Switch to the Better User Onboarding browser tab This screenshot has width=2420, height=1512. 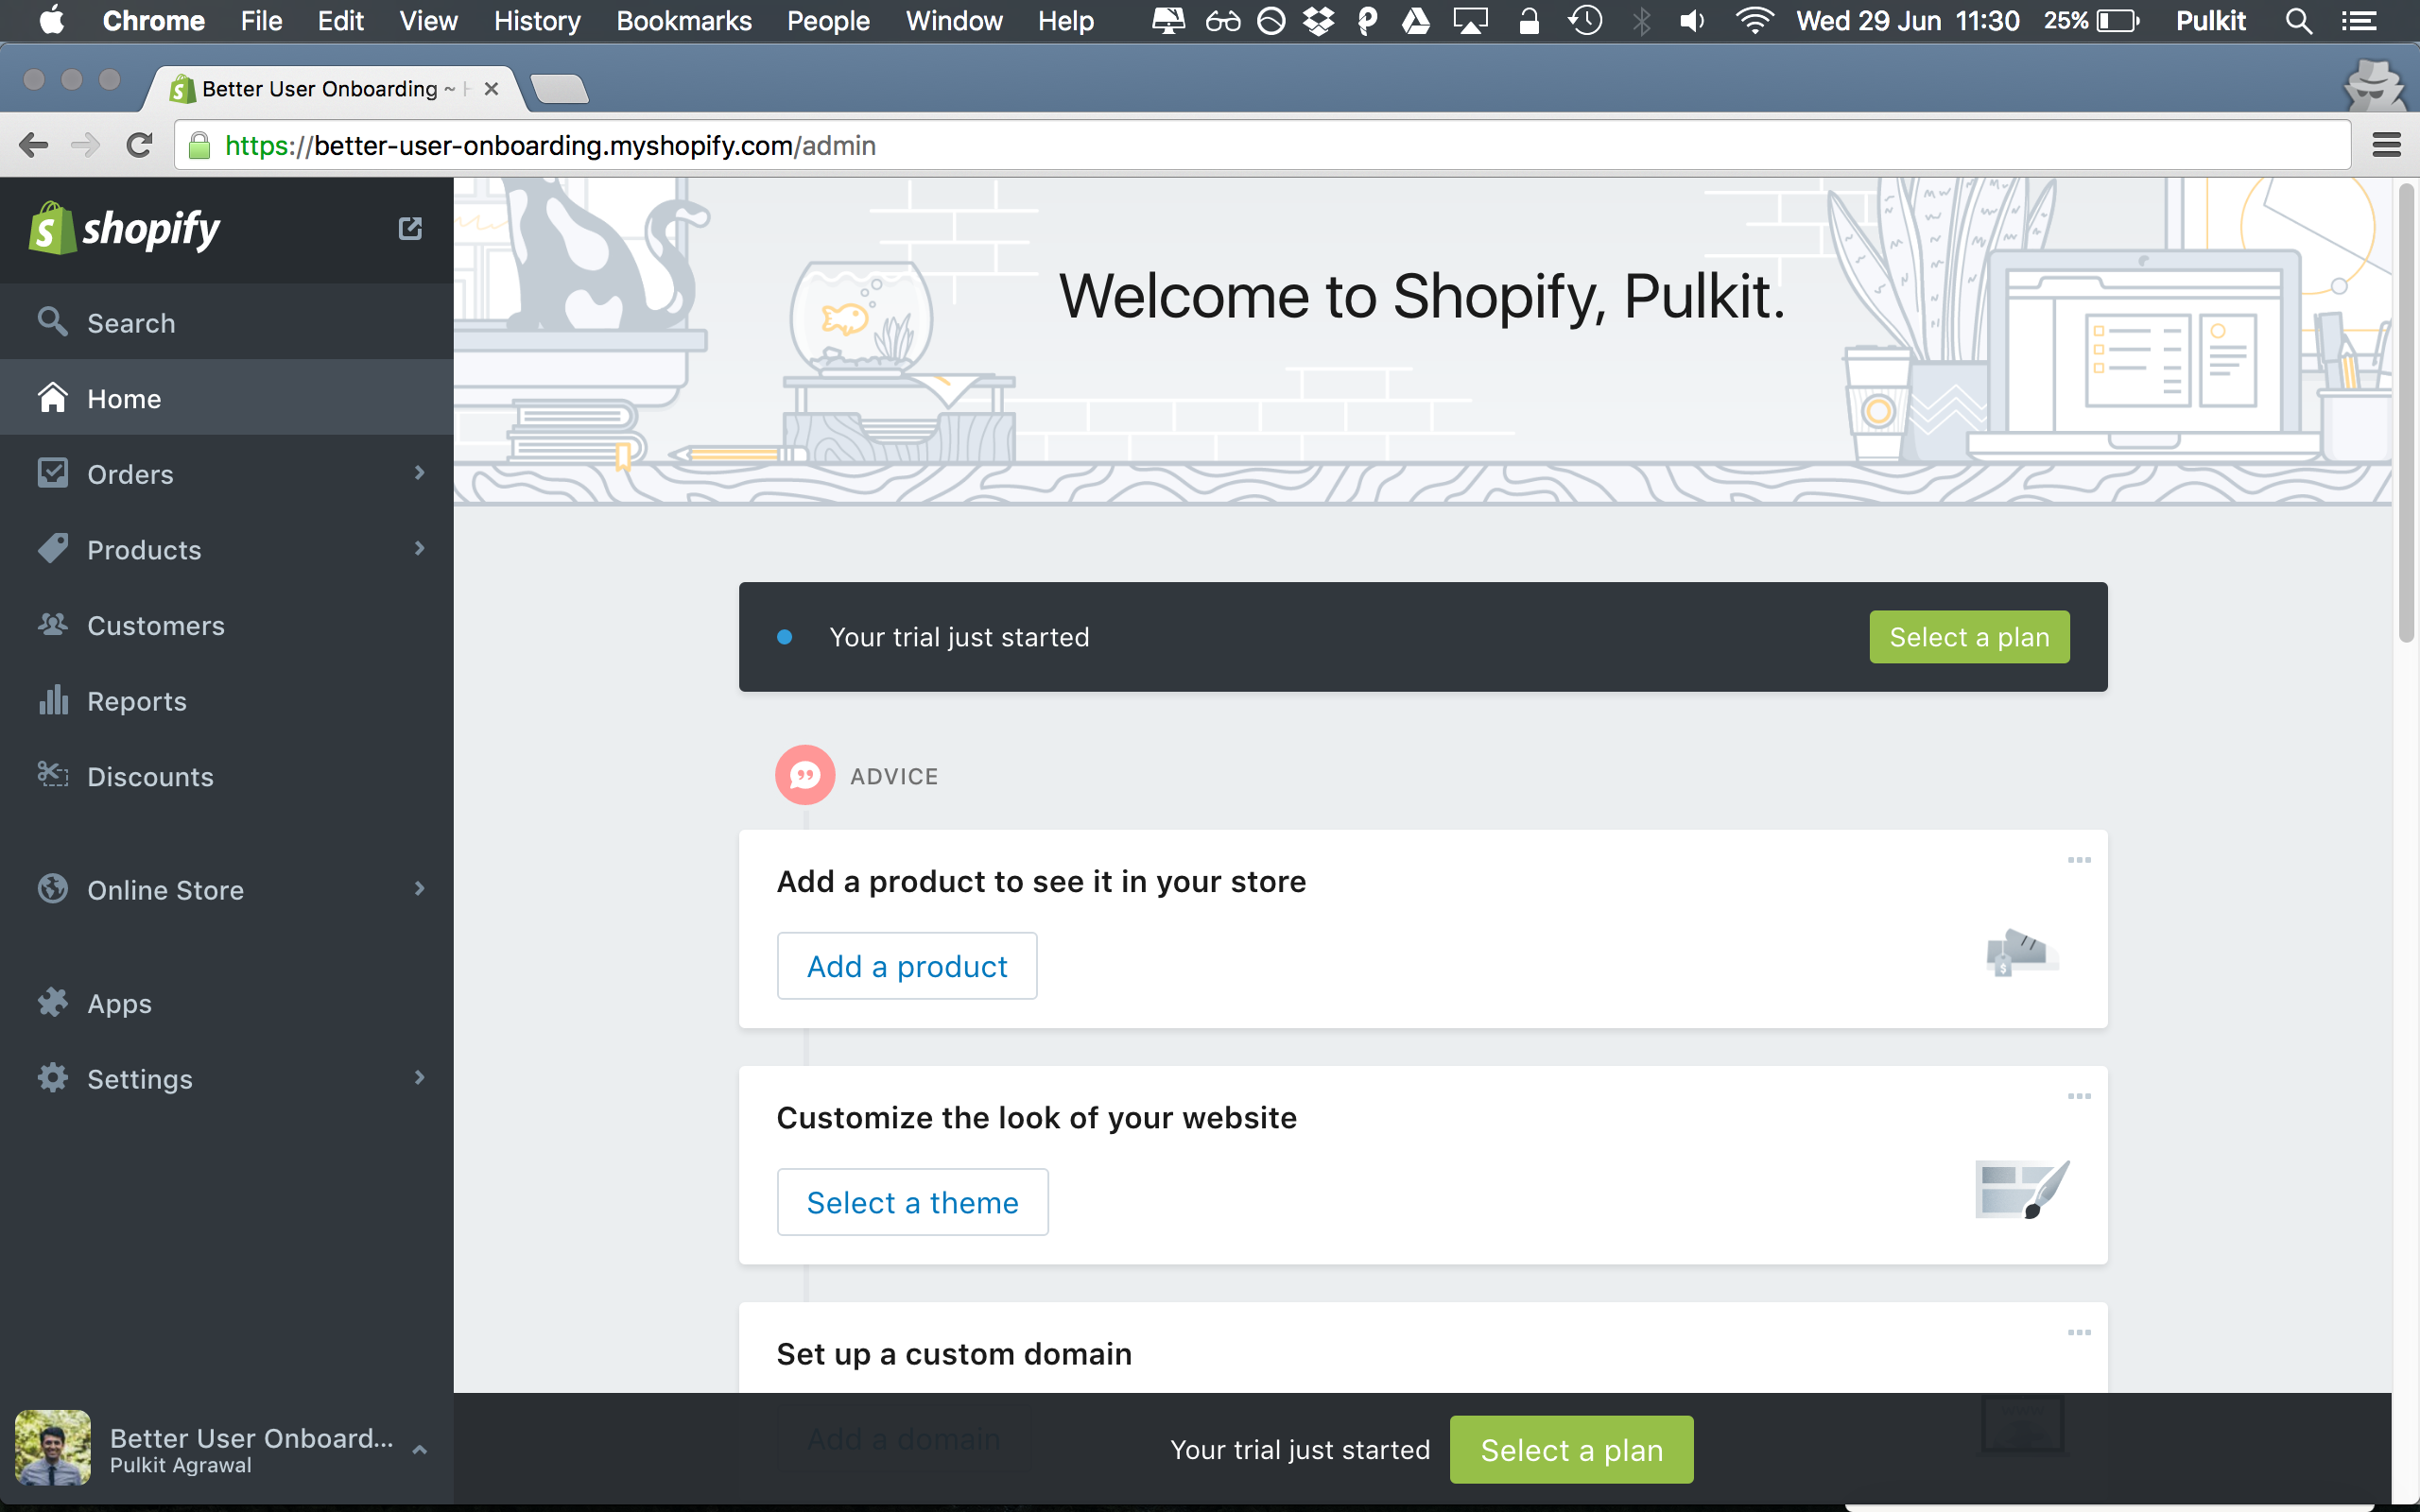(x=320, y=88)
